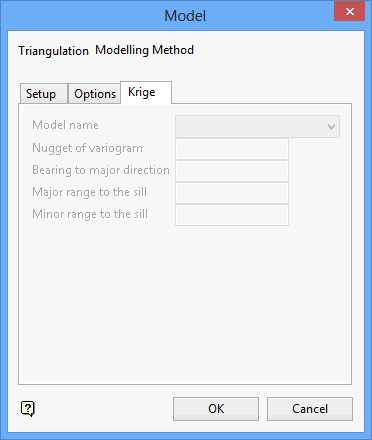
Task: Dismiss the dialog with Cancel
Action: (x=310, y=409)
